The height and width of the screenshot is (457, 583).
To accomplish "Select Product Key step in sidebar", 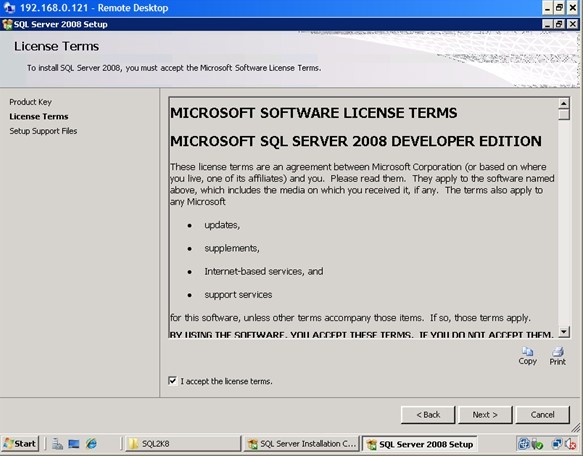I will point(30,102).
